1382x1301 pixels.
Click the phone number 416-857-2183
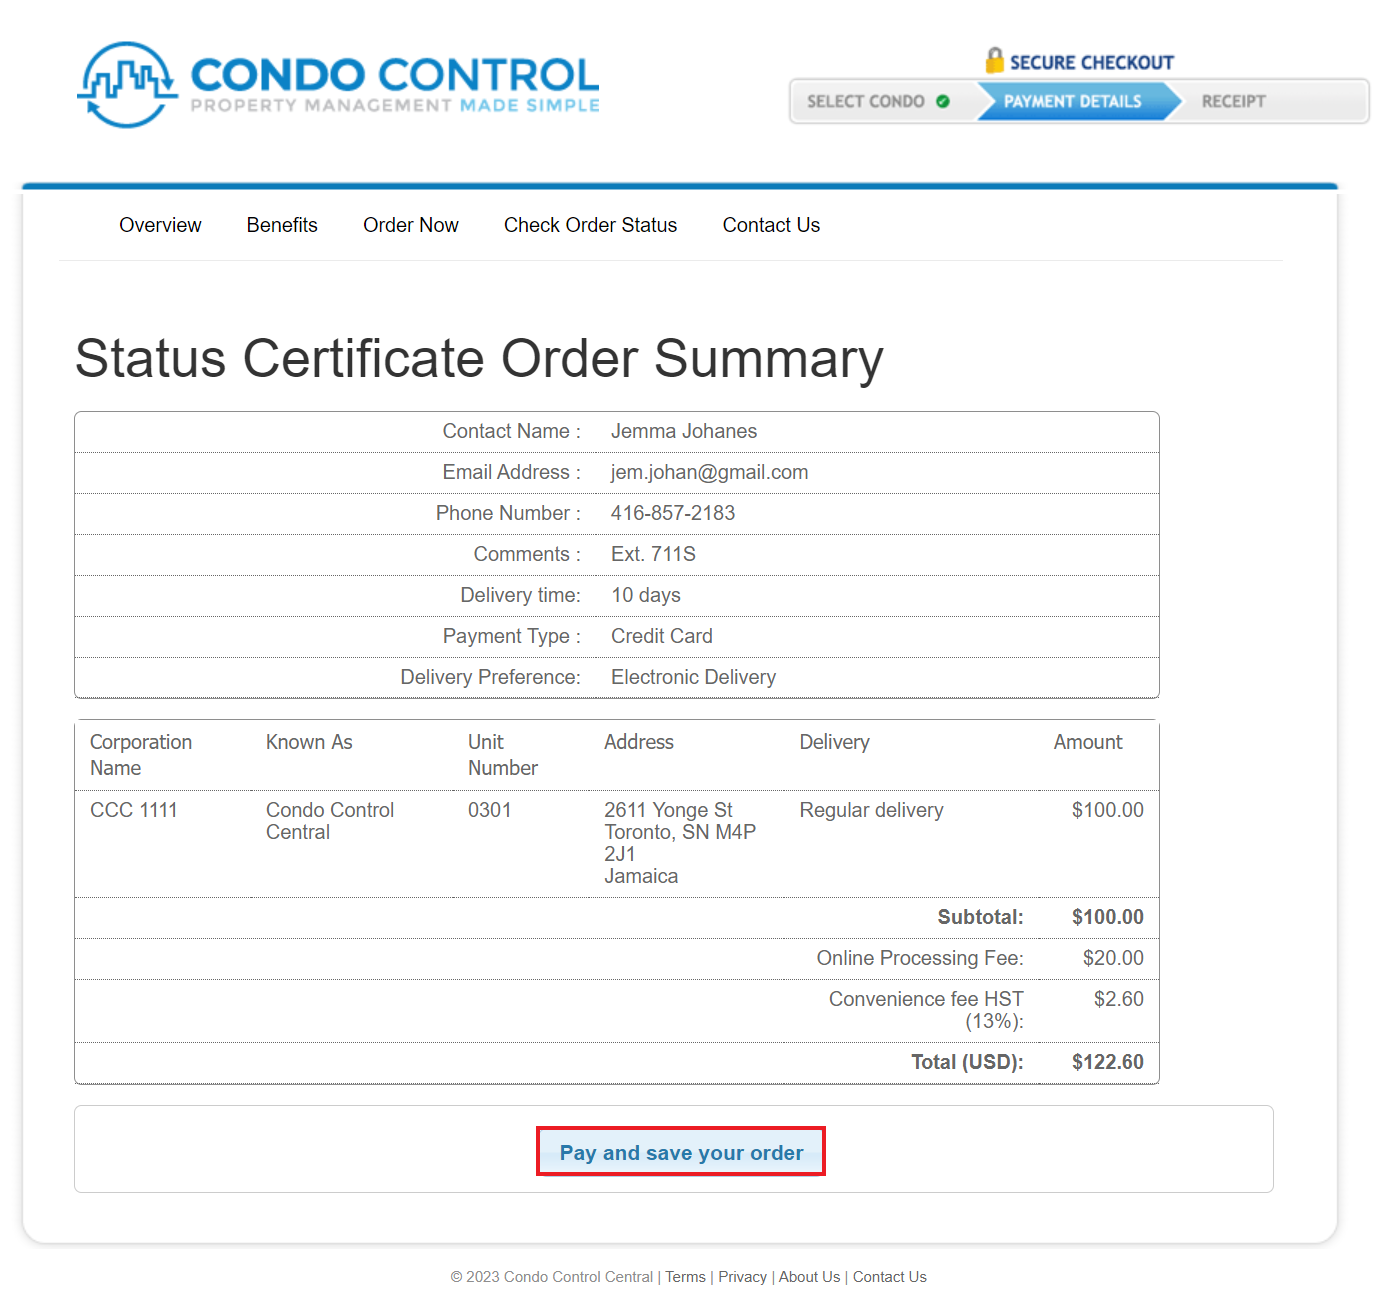click(x=672, y=513)
